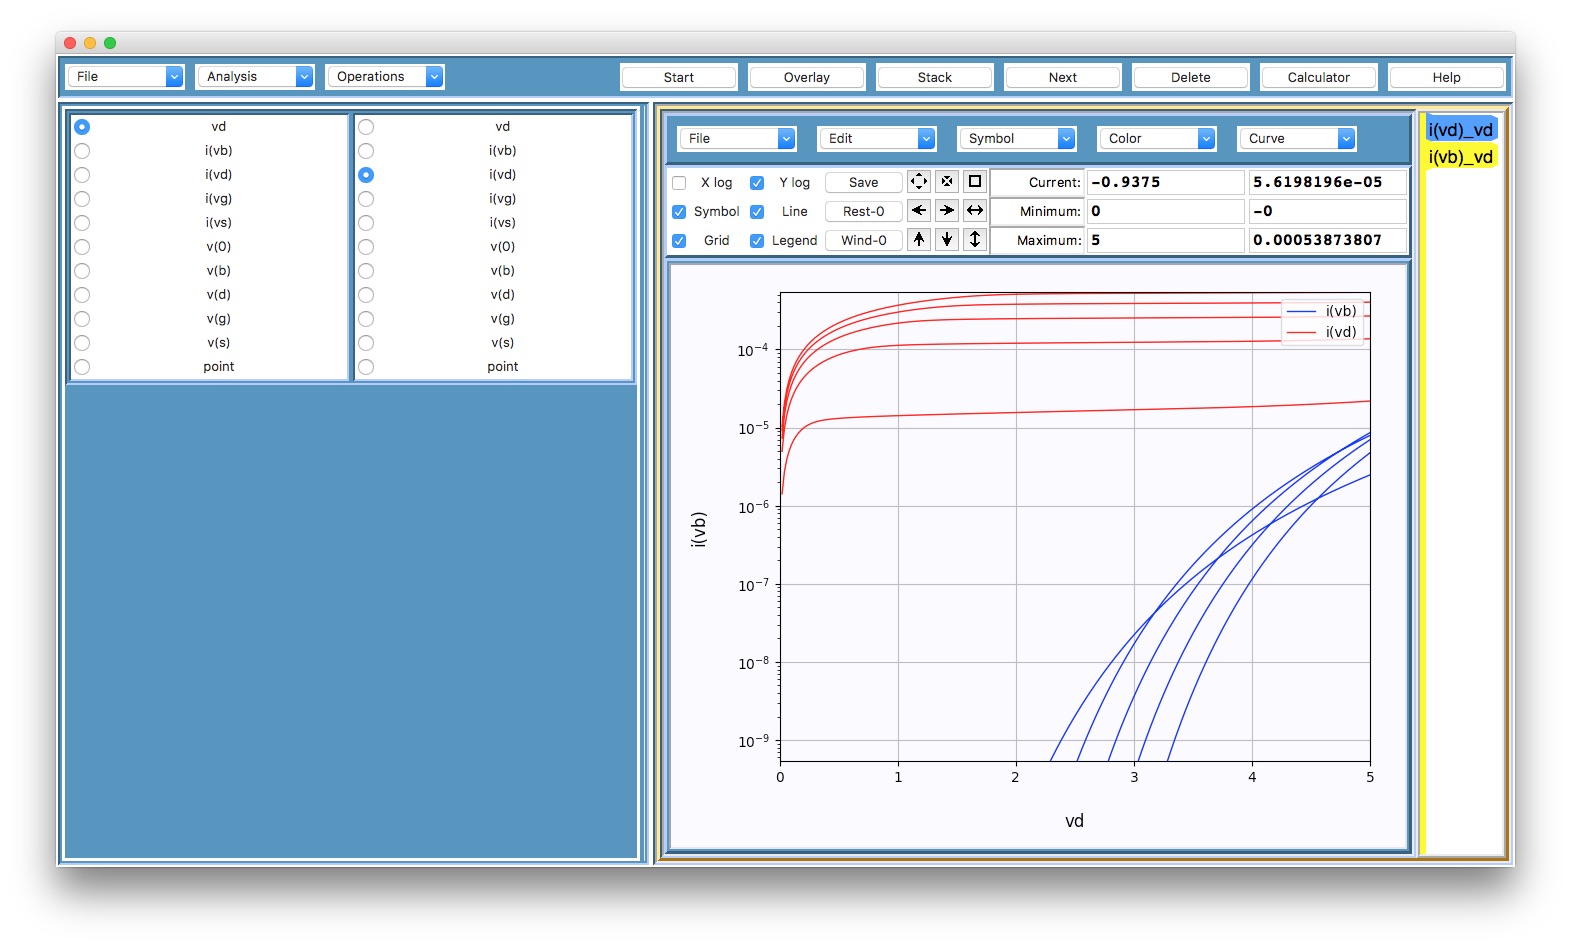Screen dimensions: 1571x947
Task: Disable the Grid checkbox
Action: 679,241
